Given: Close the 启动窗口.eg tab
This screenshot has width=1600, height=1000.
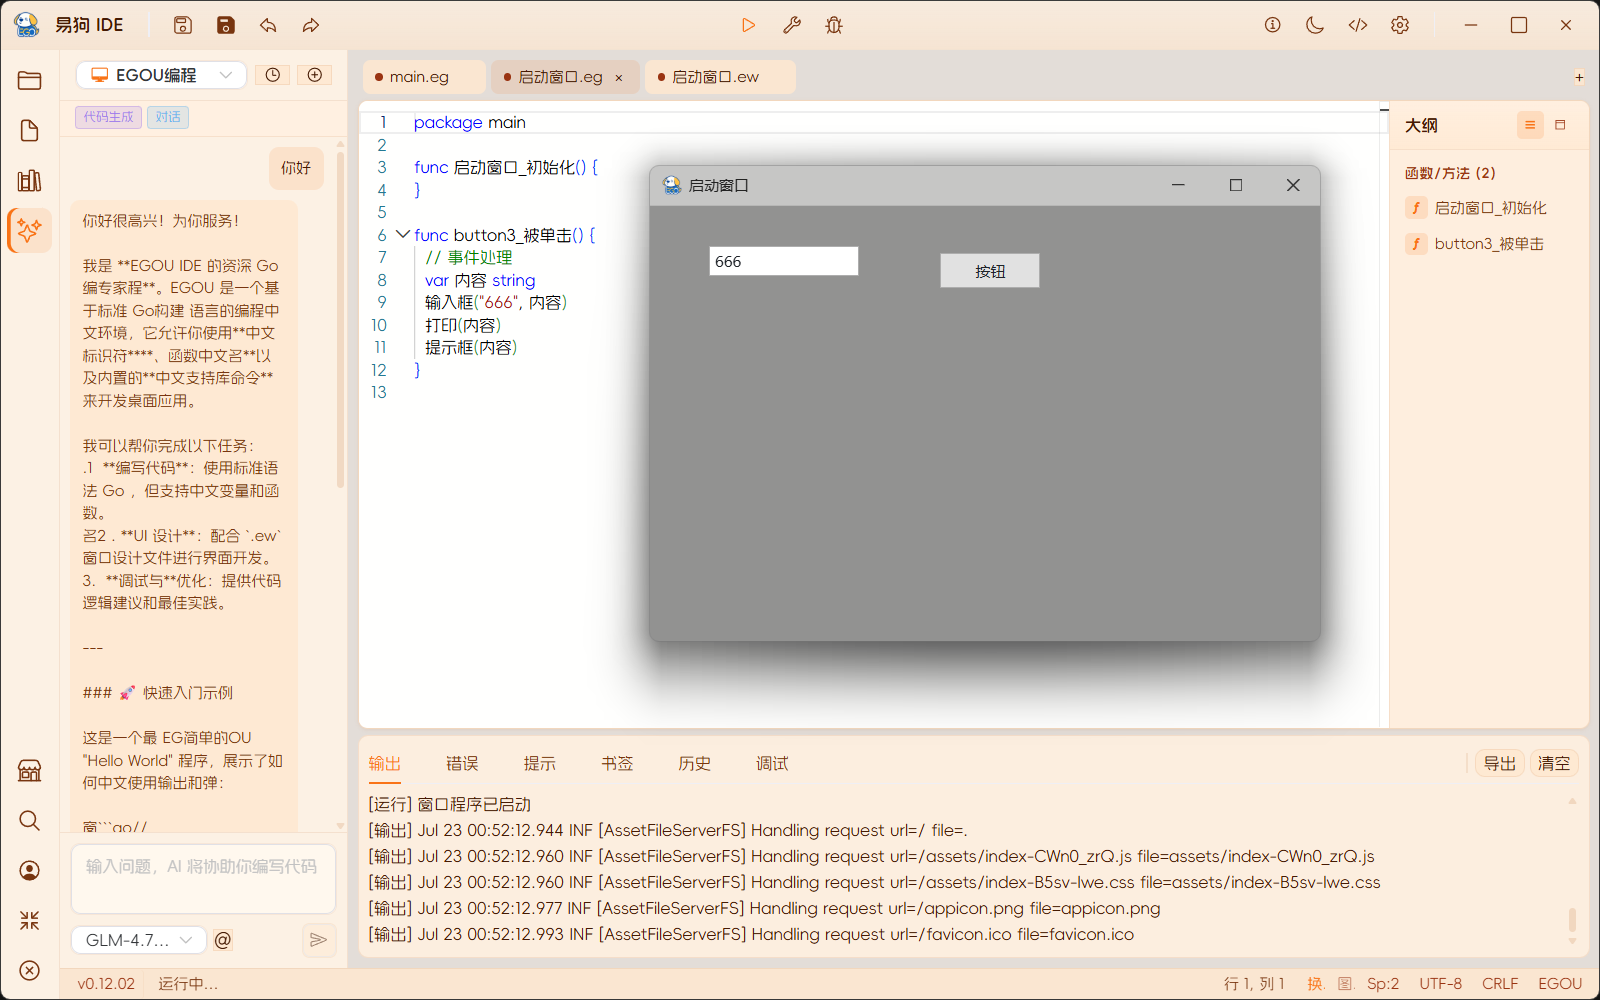Looking at the screenshot, I should click(619, 78).
